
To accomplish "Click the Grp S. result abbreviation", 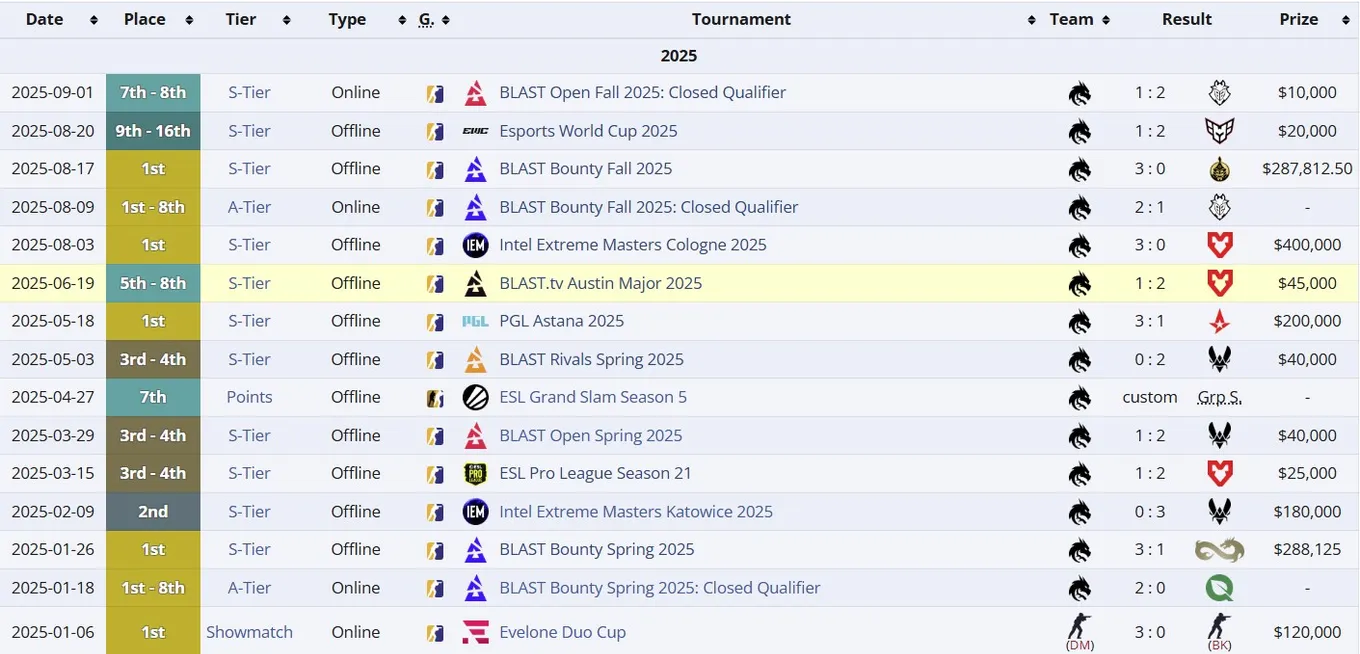I will (1219, 397).
